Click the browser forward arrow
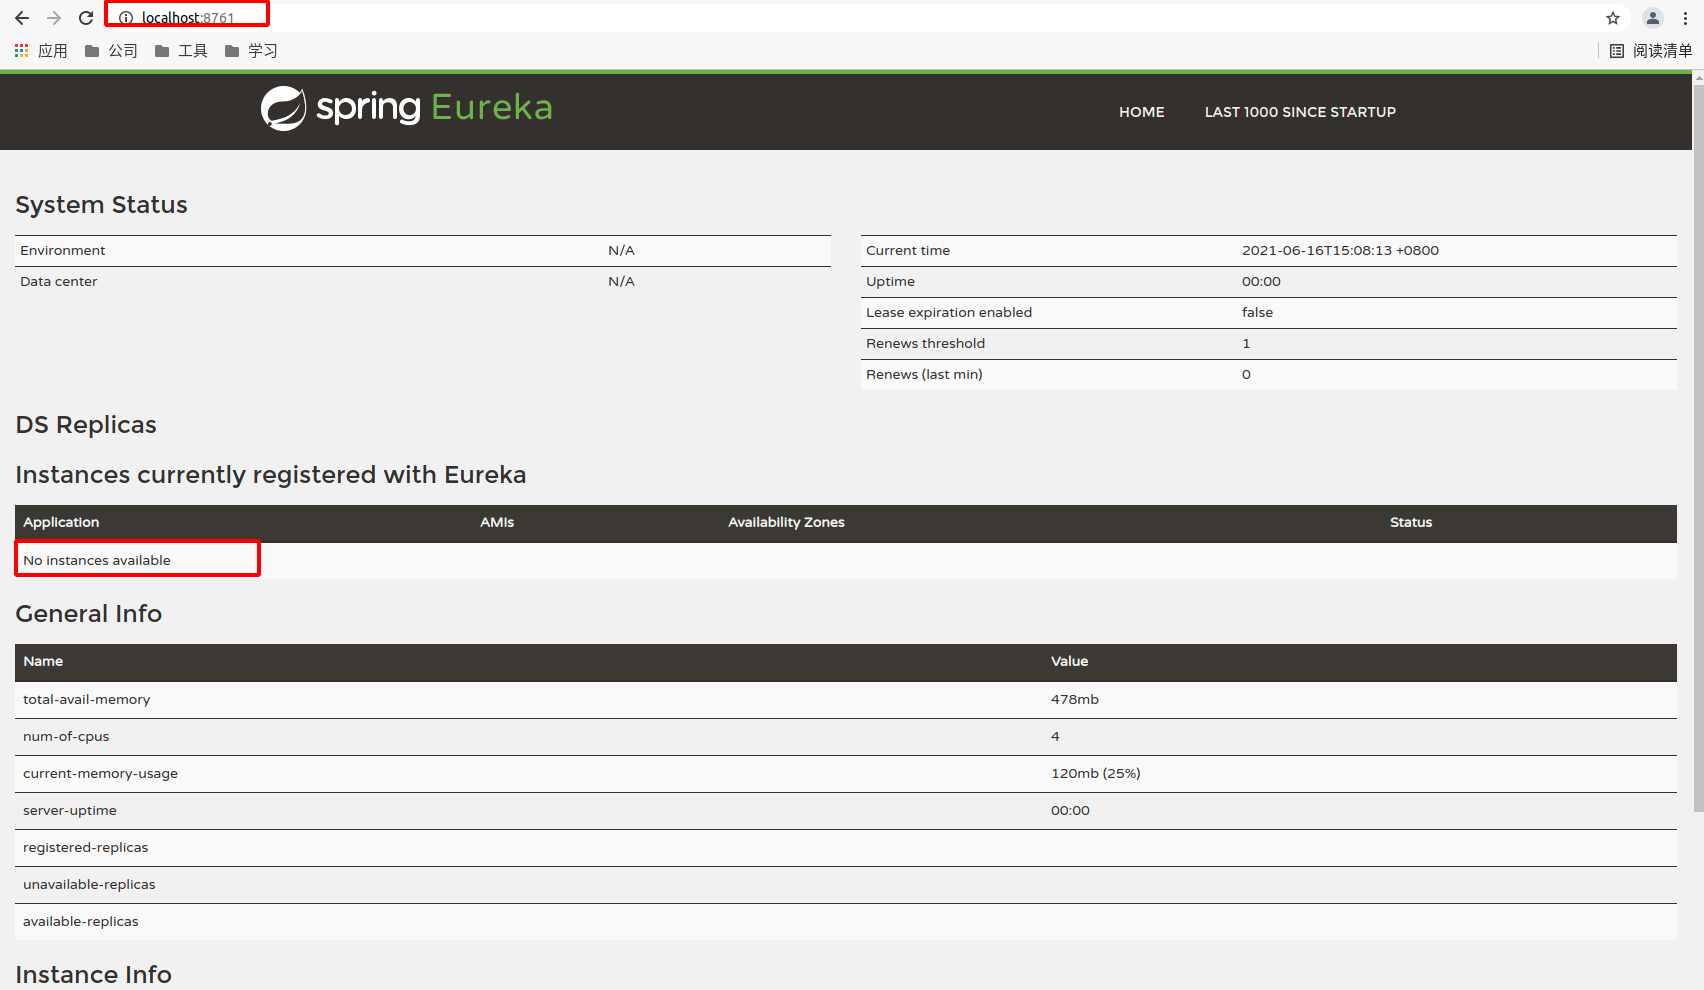 coord(54,18)
